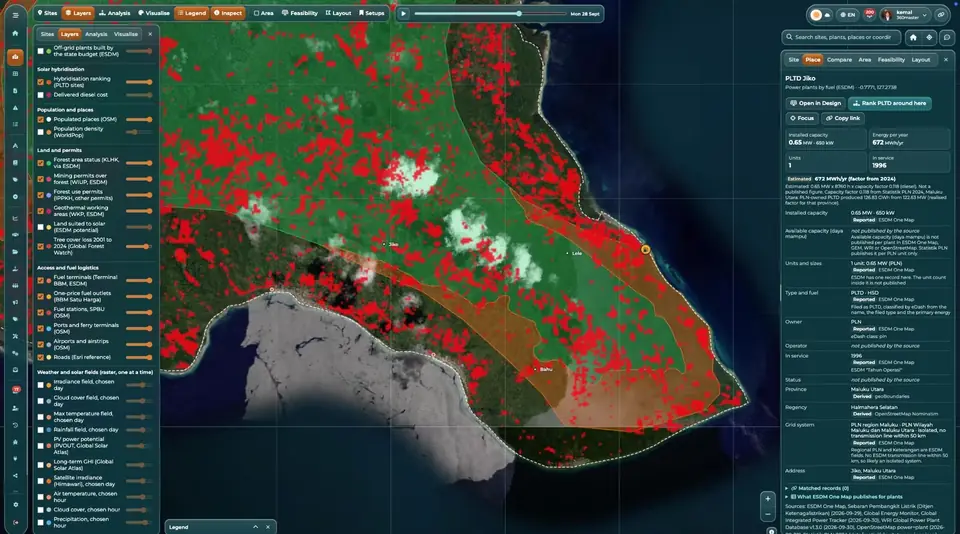The height and width of the screenshot is (534, 960).
Task: Click the logout icon at sidebar bottom
Action: pyautogui.click(x=15, y=522)
